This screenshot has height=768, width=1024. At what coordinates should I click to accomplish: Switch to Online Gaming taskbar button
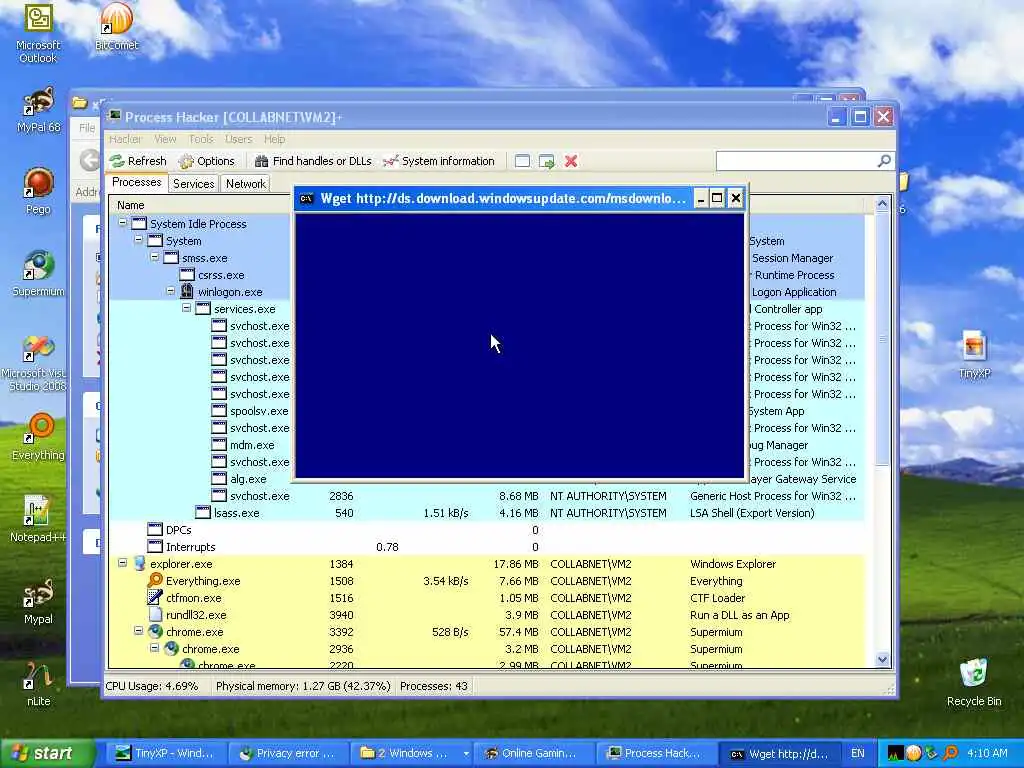[533, 754]
